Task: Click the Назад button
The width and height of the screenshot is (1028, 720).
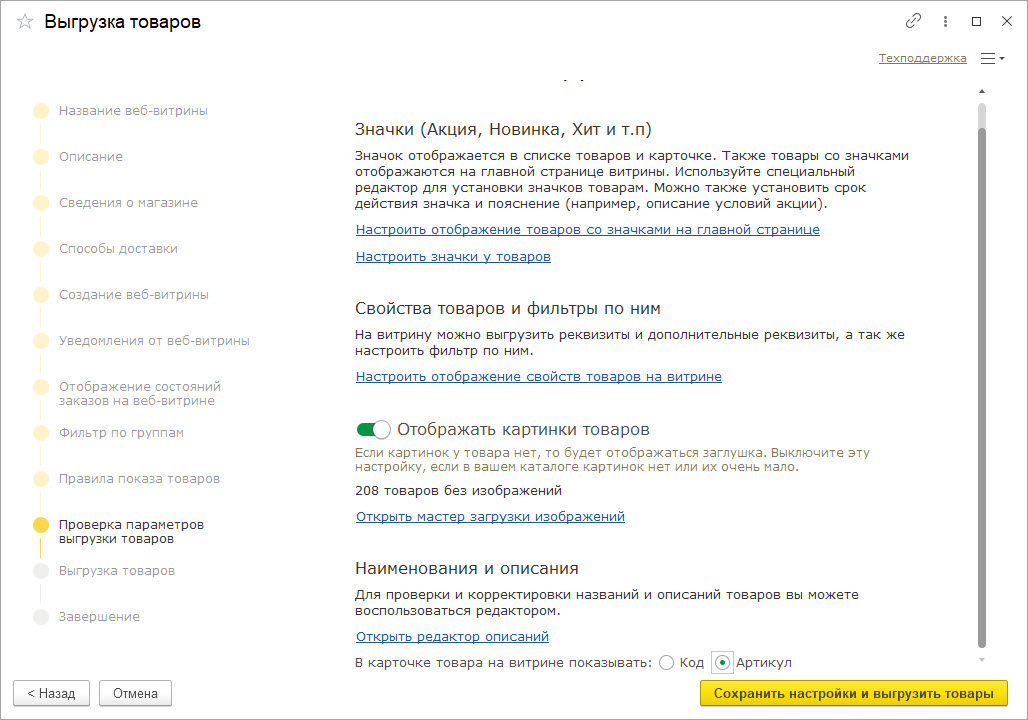Action: point(51,693)
